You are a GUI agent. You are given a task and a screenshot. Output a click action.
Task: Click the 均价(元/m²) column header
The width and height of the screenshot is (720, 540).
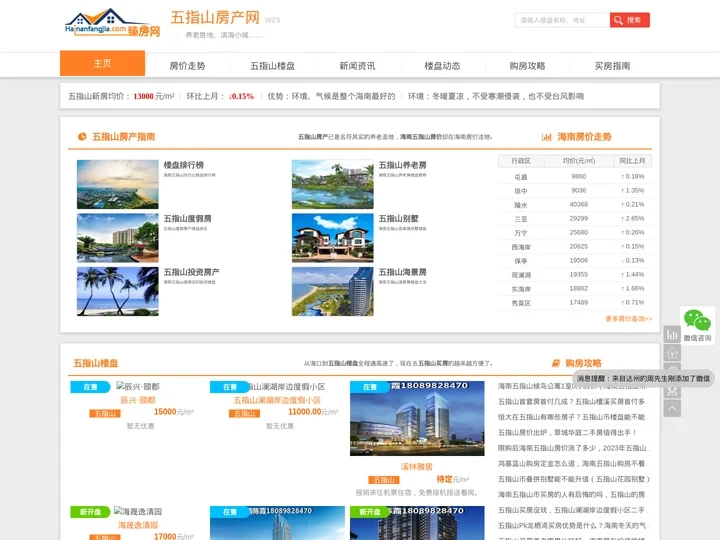(579, 161)
